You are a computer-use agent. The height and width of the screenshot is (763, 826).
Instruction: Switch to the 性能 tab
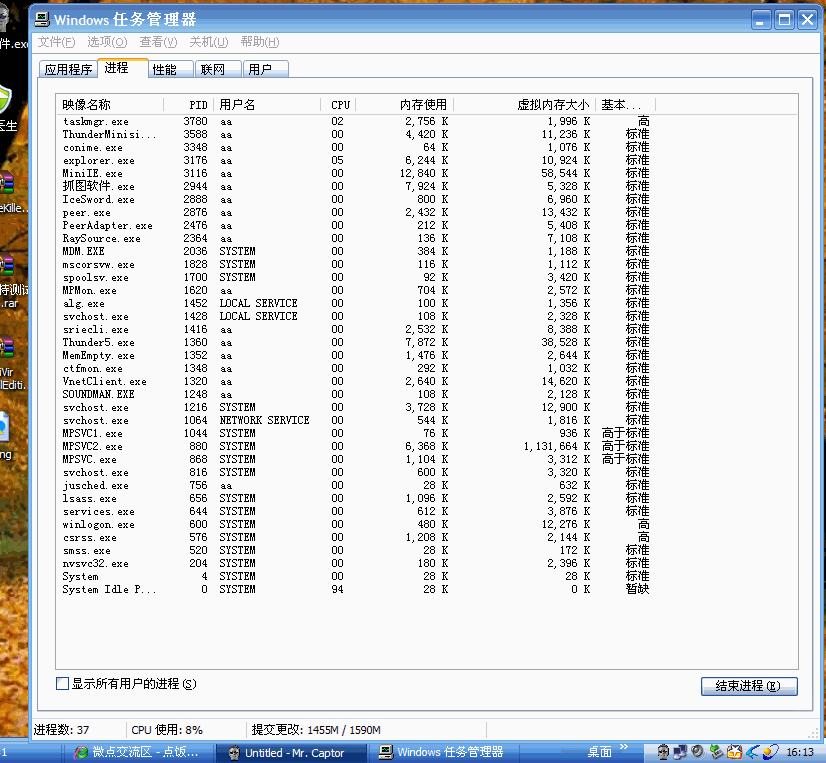(x=171, y=69)
